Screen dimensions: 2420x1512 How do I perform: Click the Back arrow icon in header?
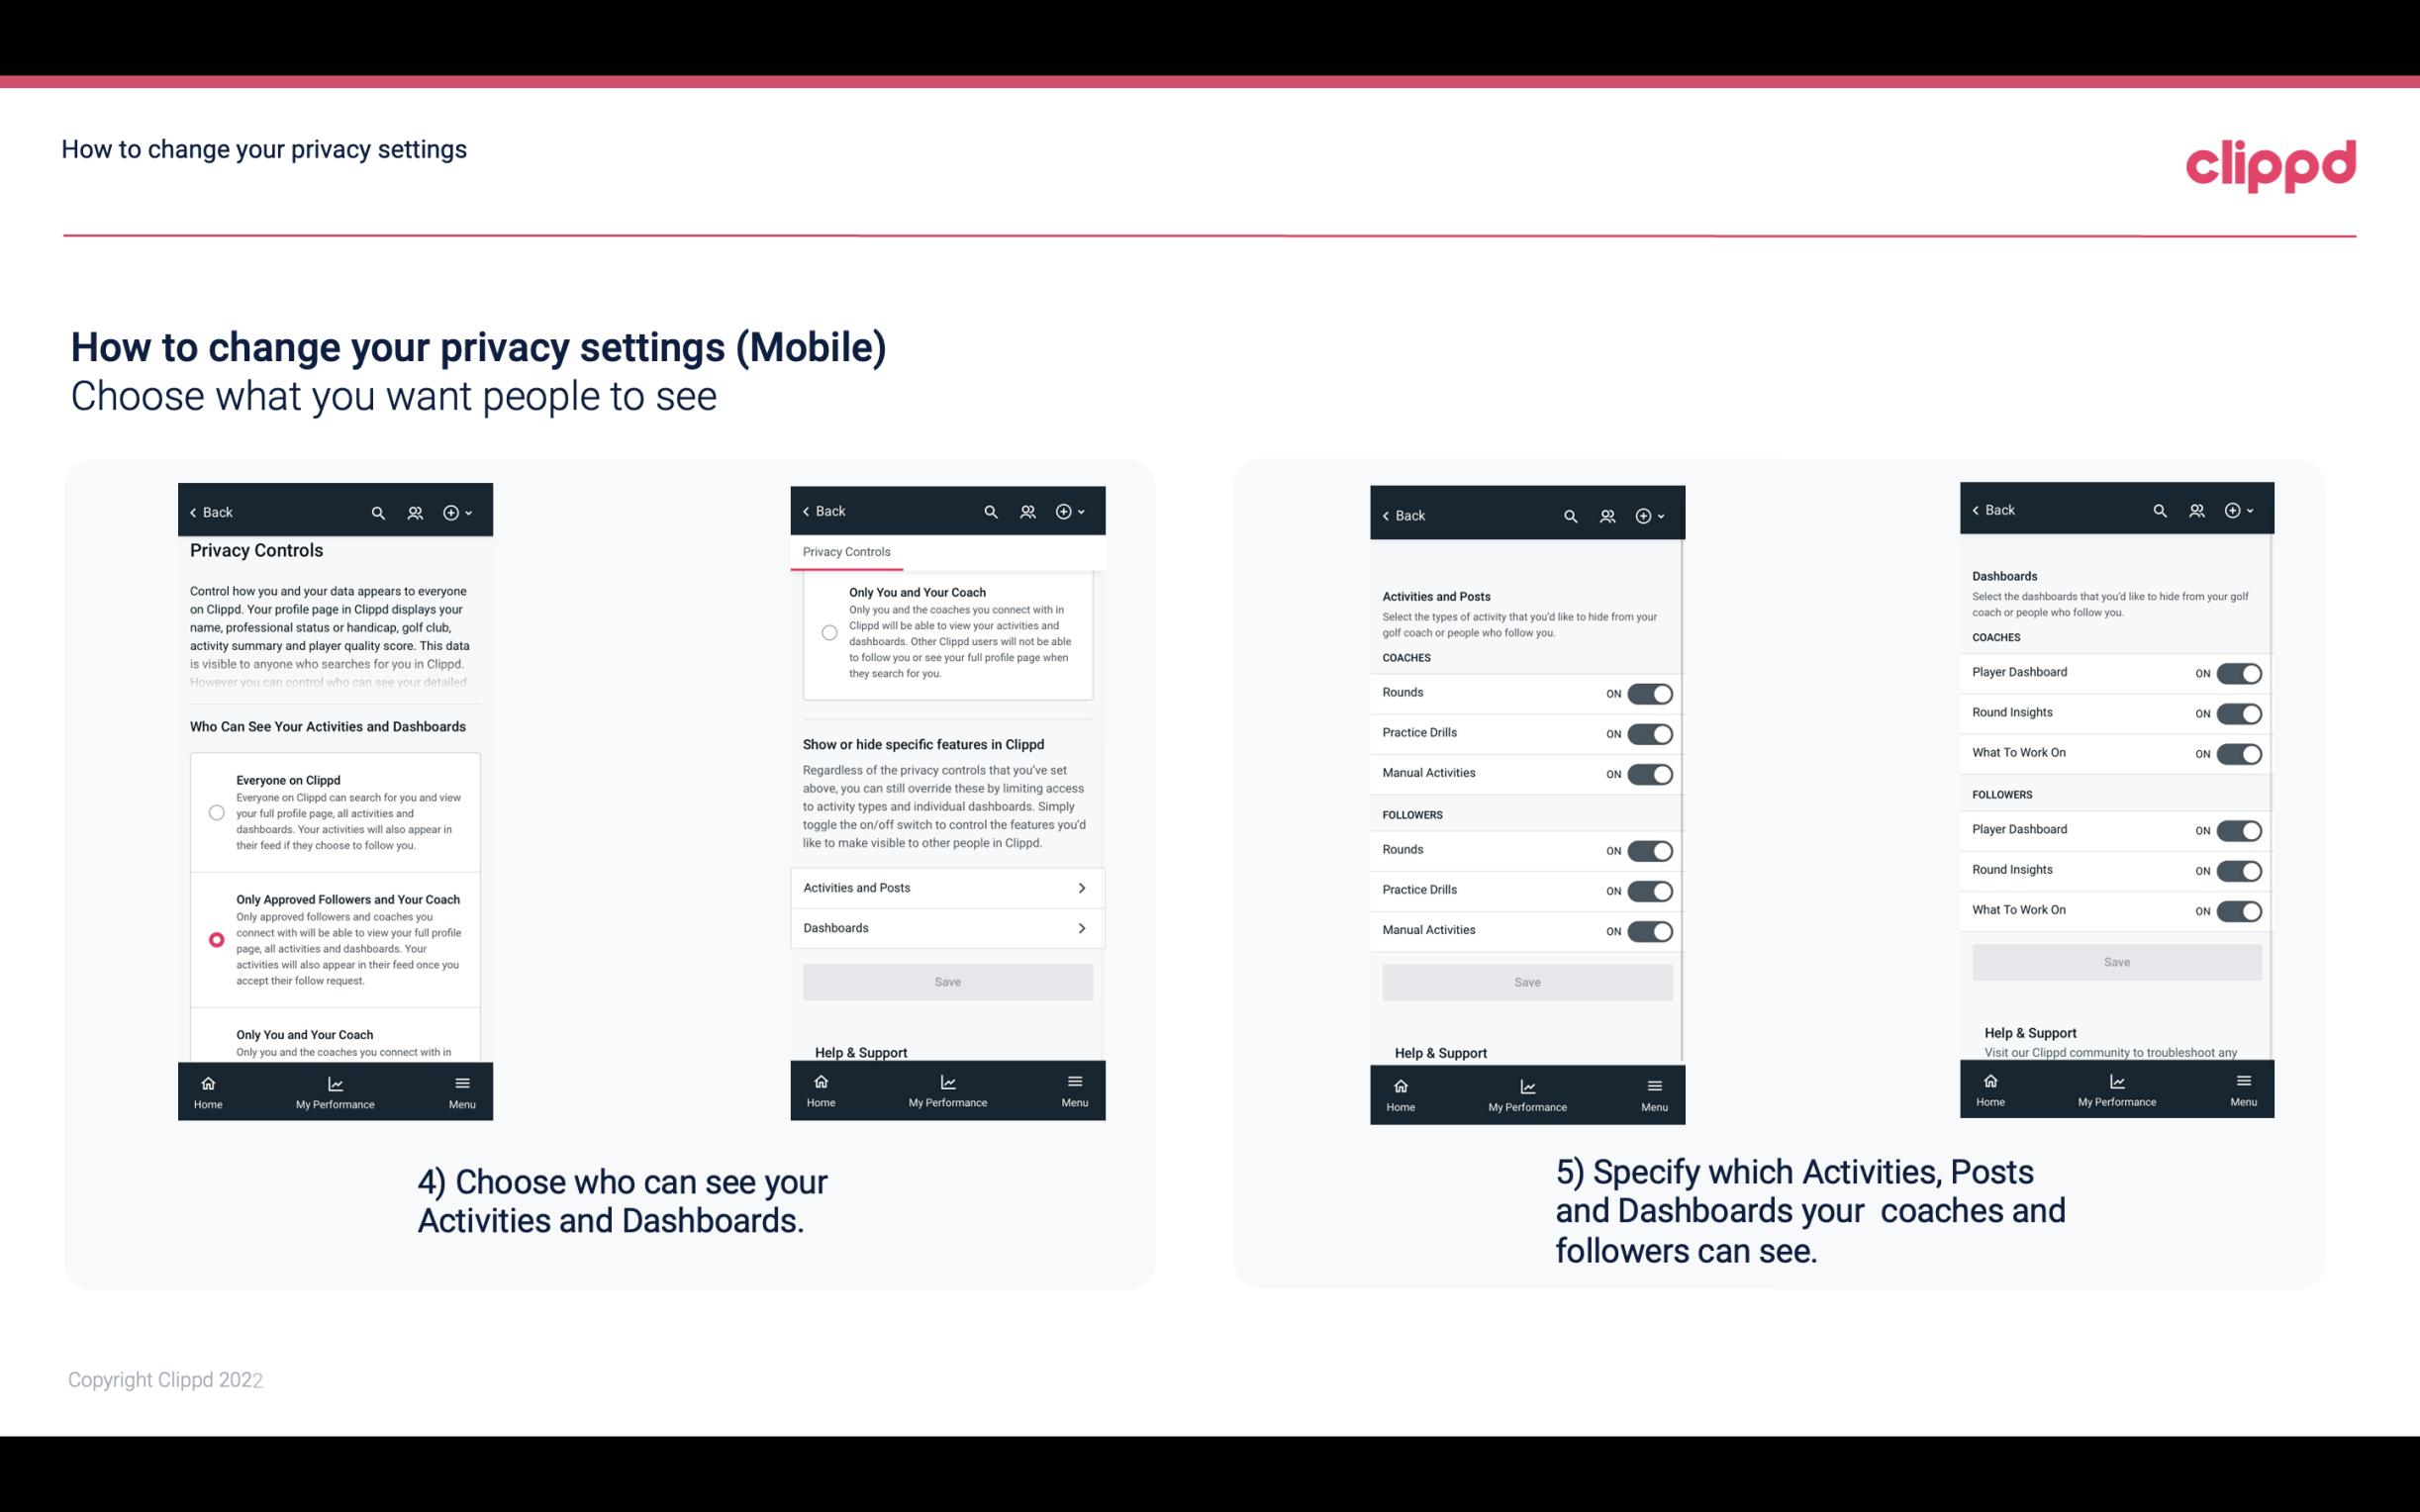[x=193, y=513]
